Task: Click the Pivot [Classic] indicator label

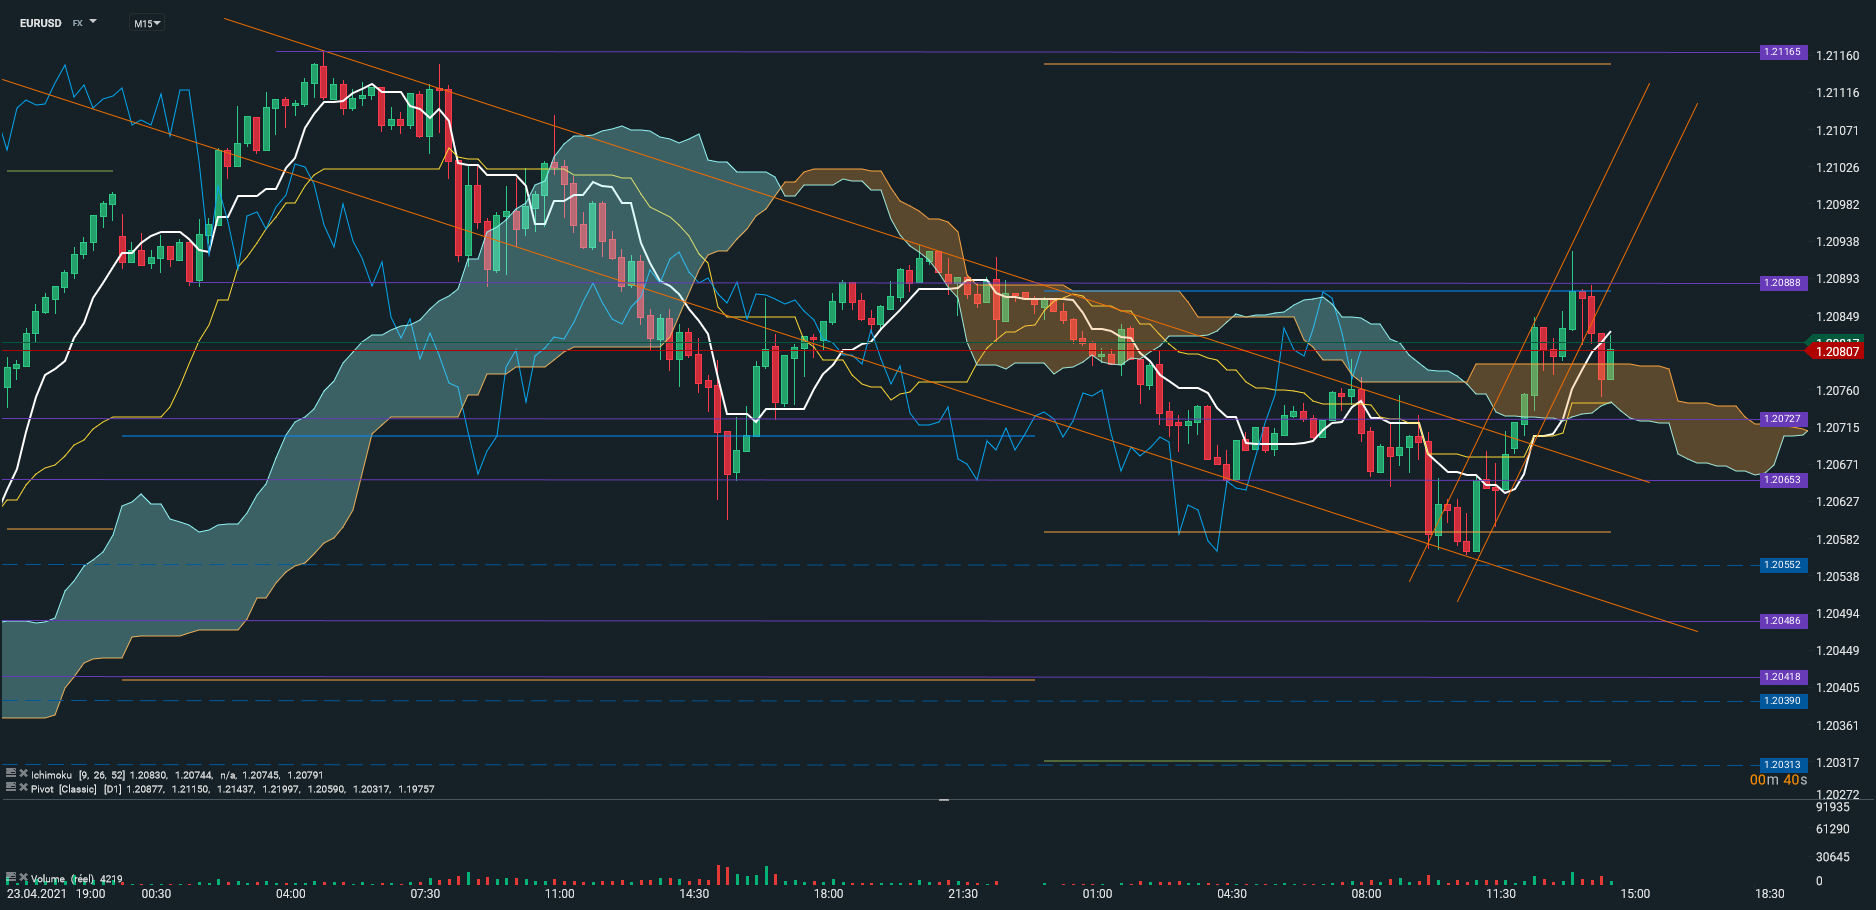Action: pyautogui.click(x=64, y=789)
